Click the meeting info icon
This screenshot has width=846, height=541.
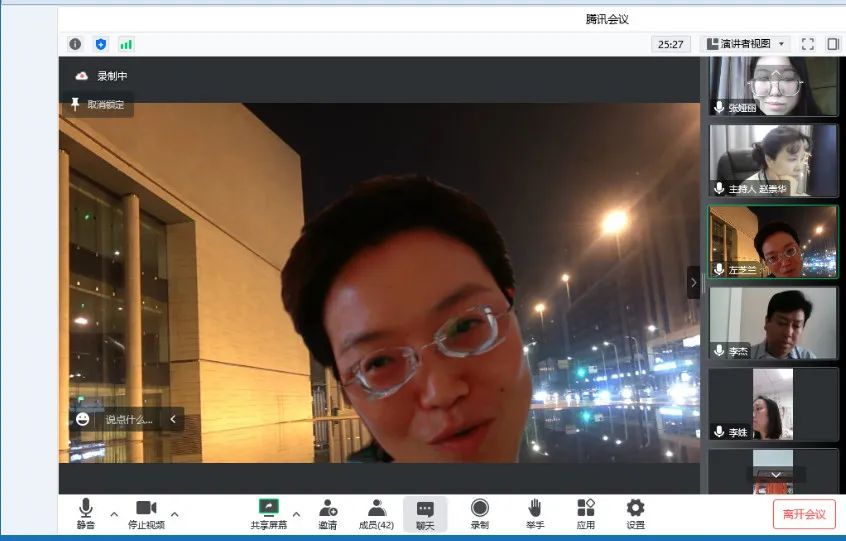[75, 44]
